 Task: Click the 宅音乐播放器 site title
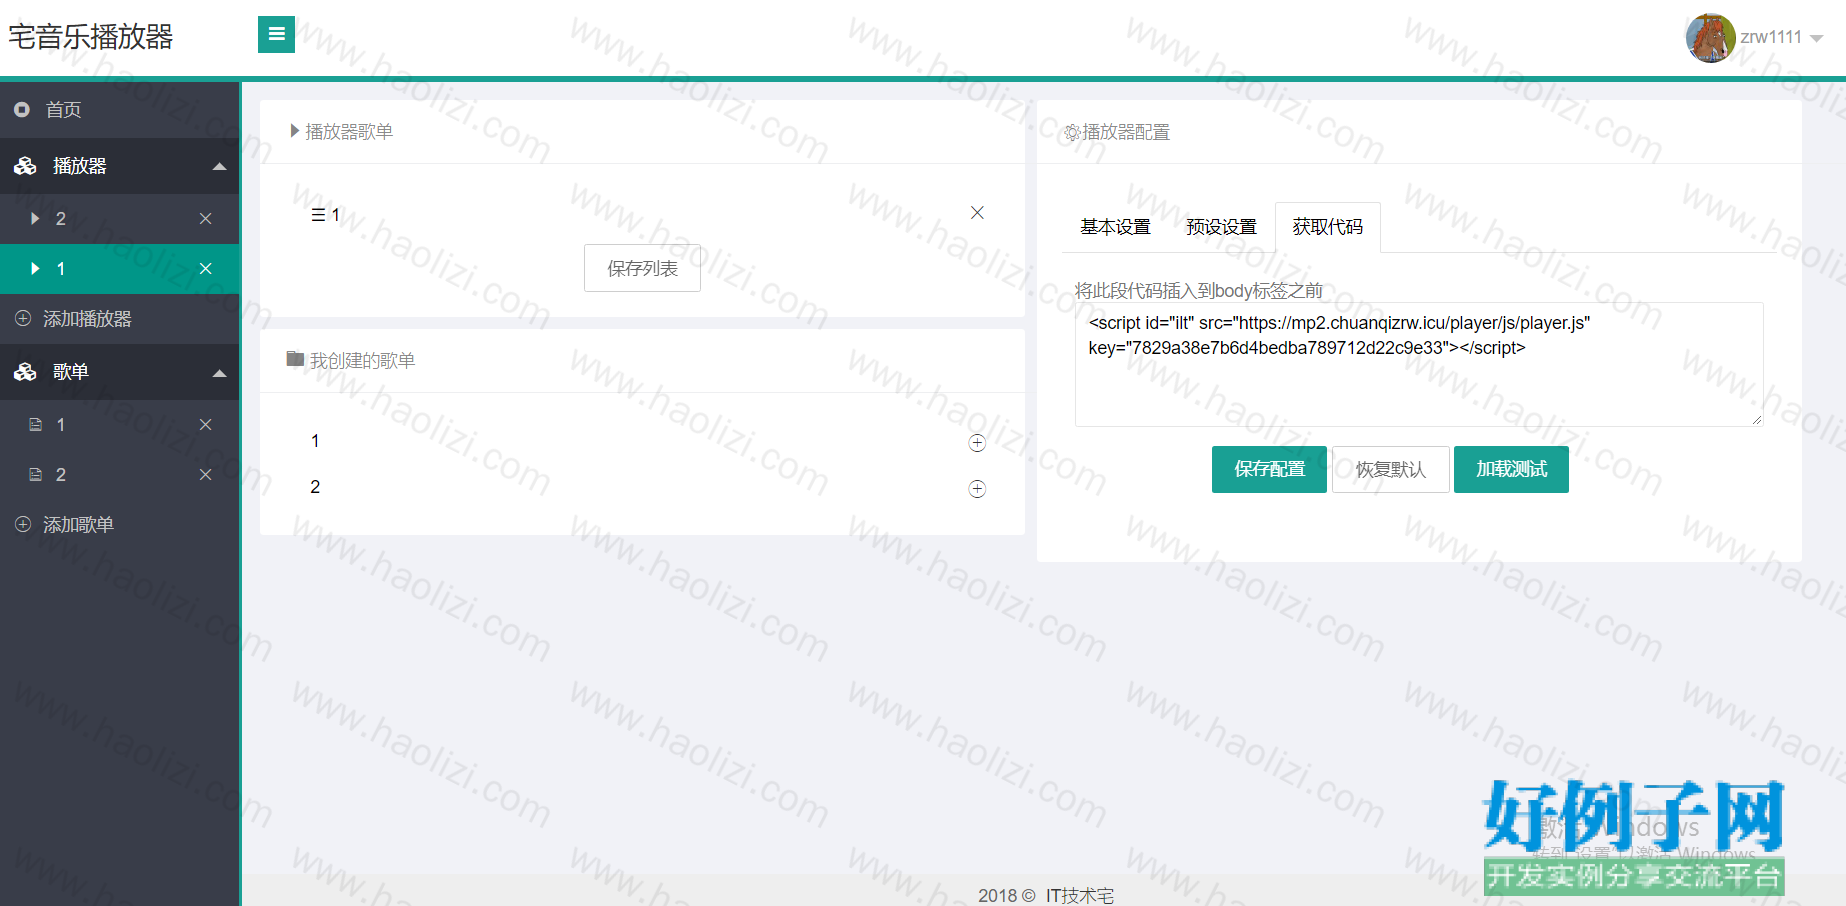(x=91, y=37)
